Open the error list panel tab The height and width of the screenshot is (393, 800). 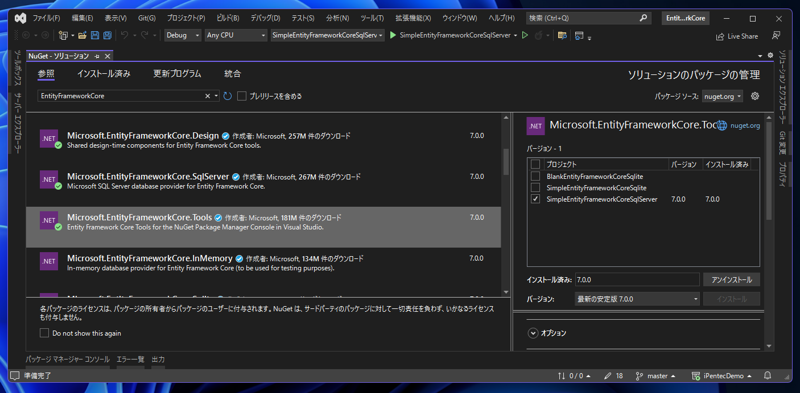click(x=130, y=360)
